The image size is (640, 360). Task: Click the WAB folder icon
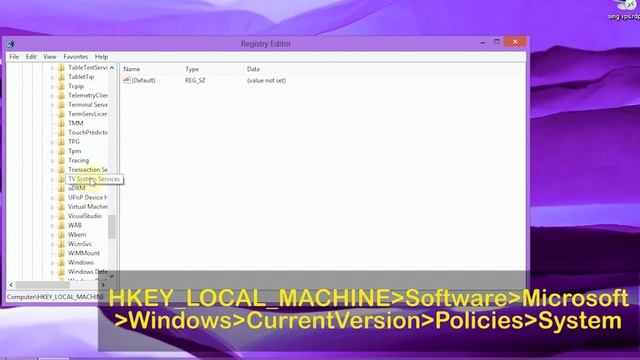[x=61, y=225]
